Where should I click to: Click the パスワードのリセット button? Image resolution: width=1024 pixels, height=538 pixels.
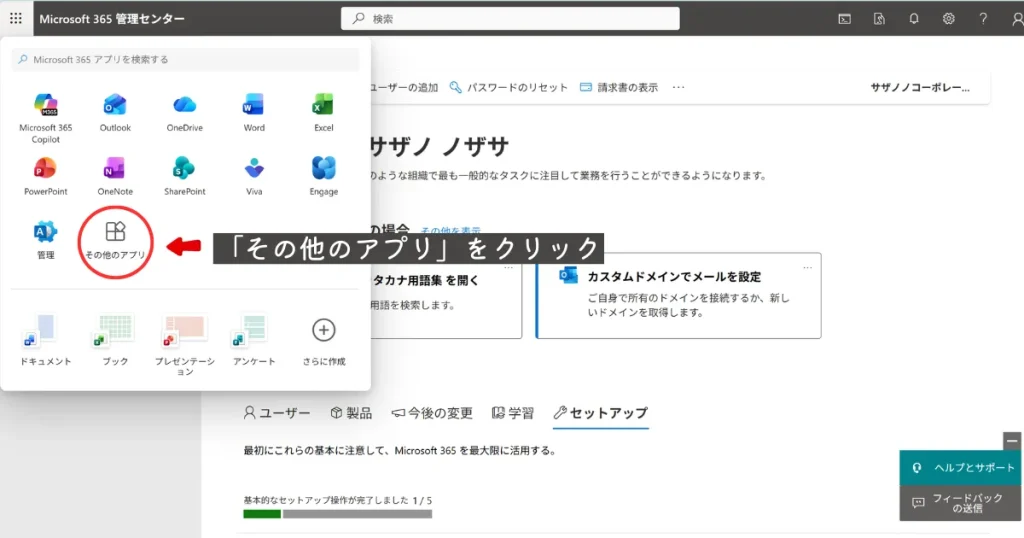(x=509, y=87)
